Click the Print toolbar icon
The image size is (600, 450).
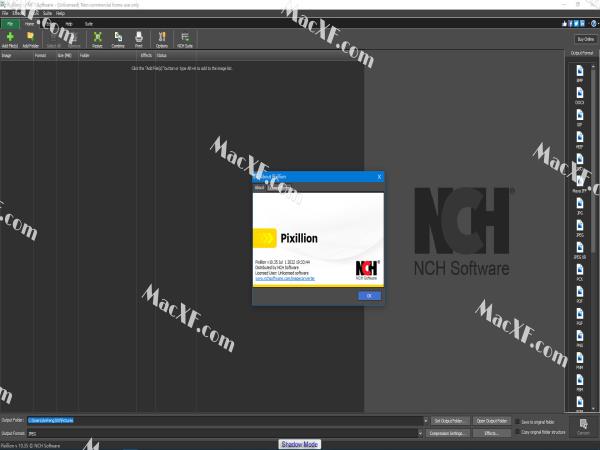(139, 39)
